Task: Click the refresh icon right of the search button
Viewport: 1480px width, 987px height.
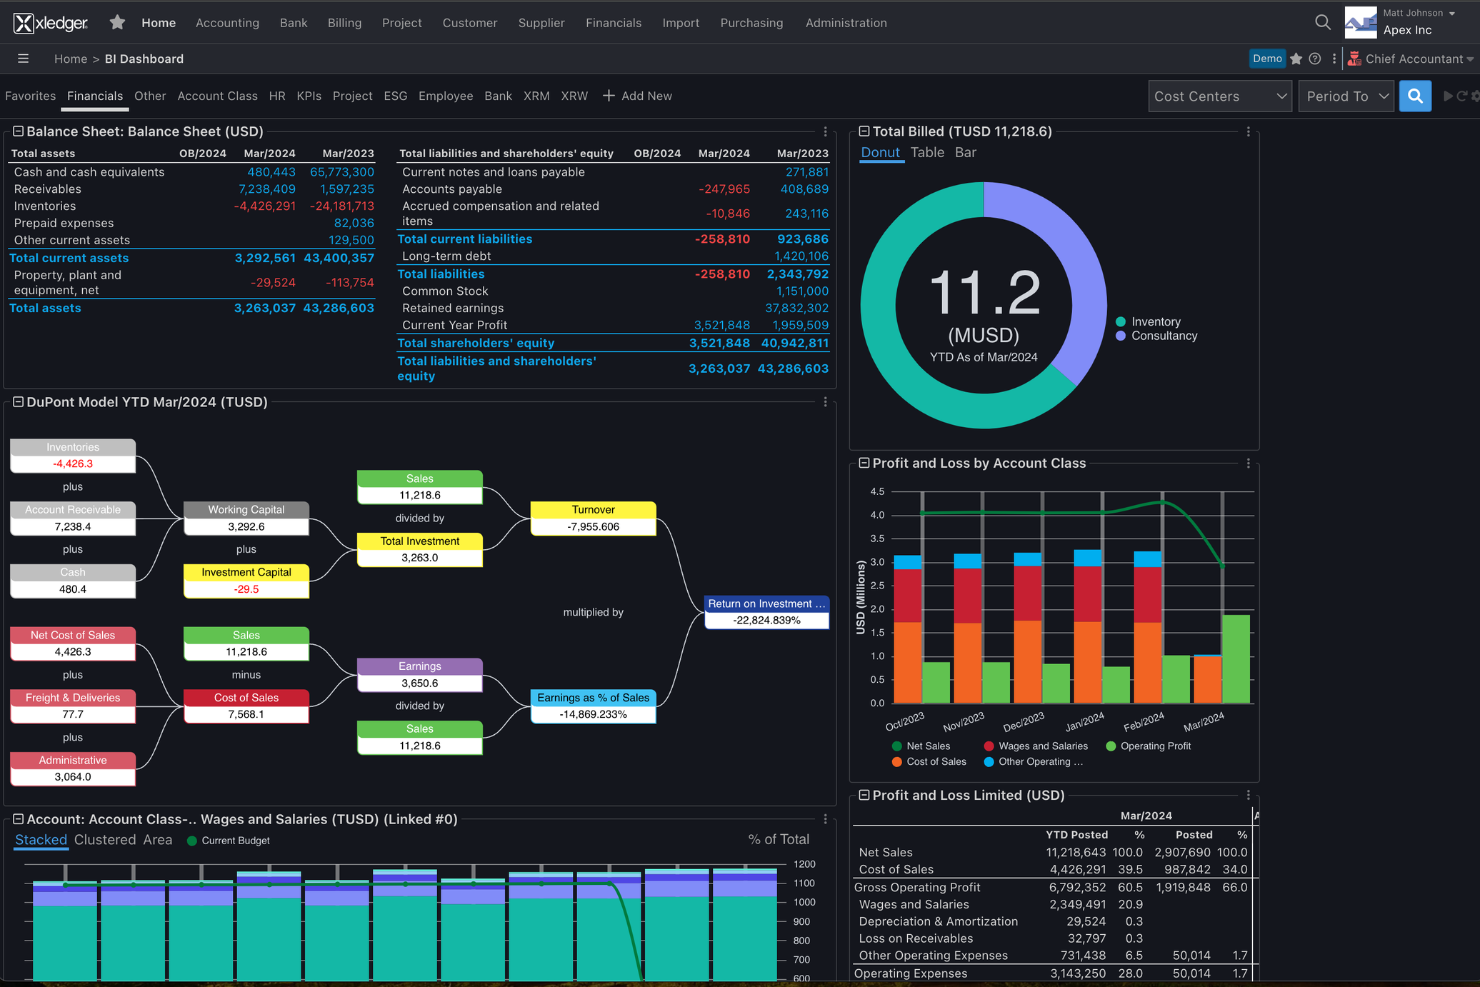Action: (1461, 95)
